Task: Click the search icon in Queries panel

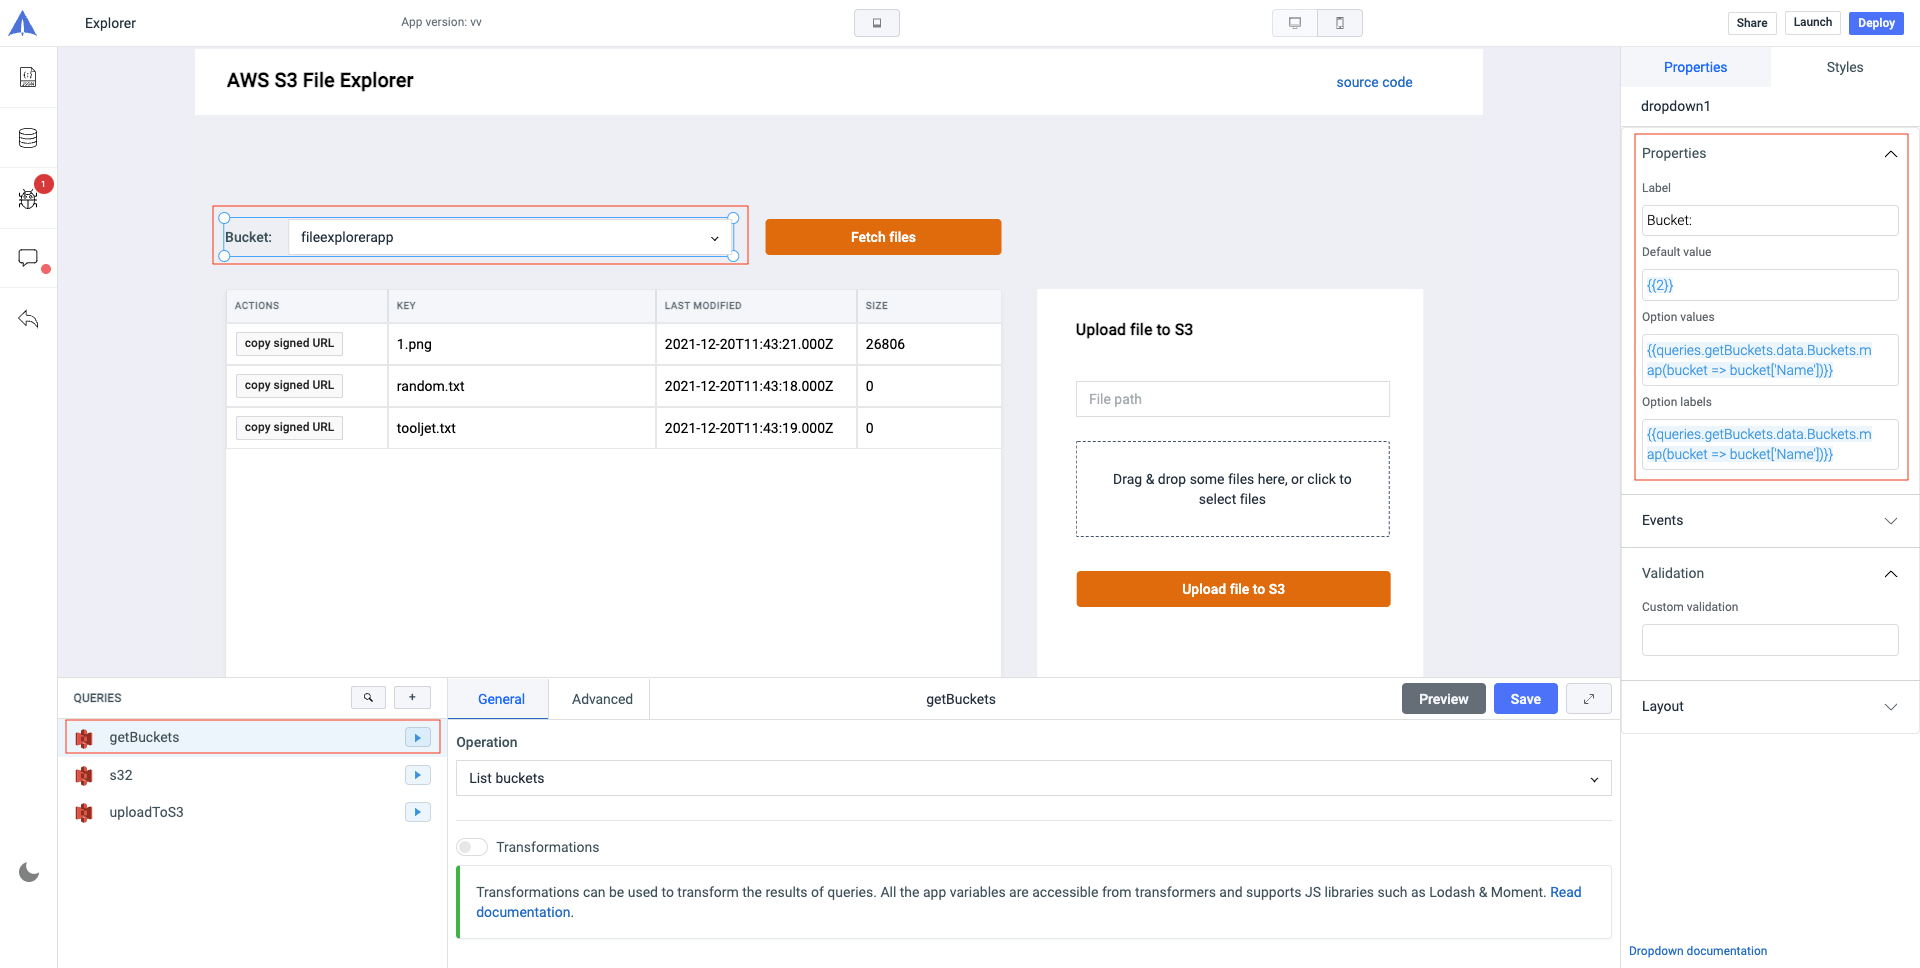Action: tap(368, 698)
